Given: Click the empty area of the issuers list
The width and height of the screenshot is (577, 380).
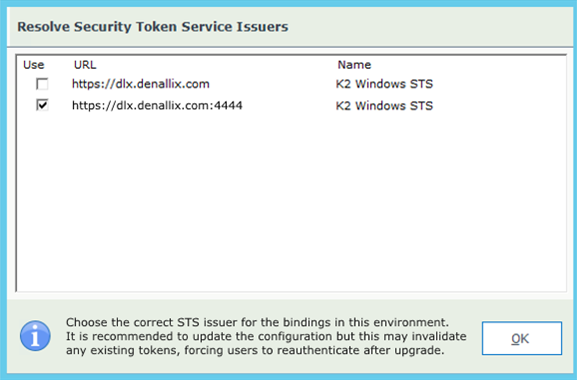Looking at the screenshot, I should (291, 202).
